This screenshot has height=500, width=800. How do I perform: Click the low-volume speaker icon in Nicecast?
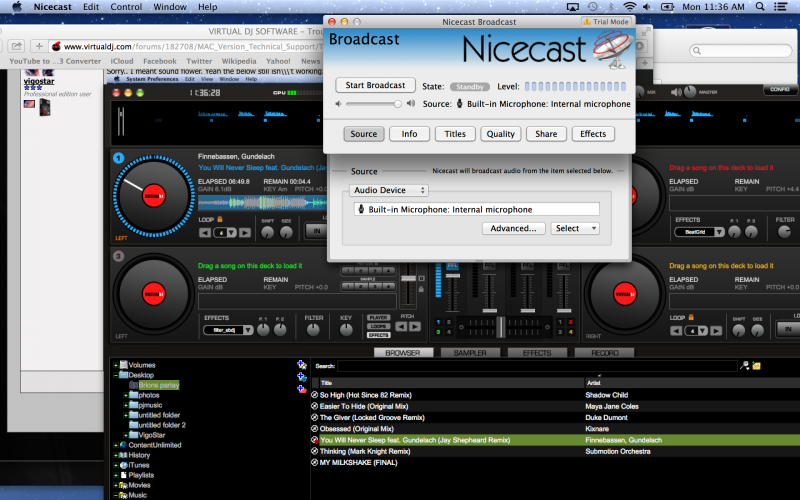[x=338, y=104]
